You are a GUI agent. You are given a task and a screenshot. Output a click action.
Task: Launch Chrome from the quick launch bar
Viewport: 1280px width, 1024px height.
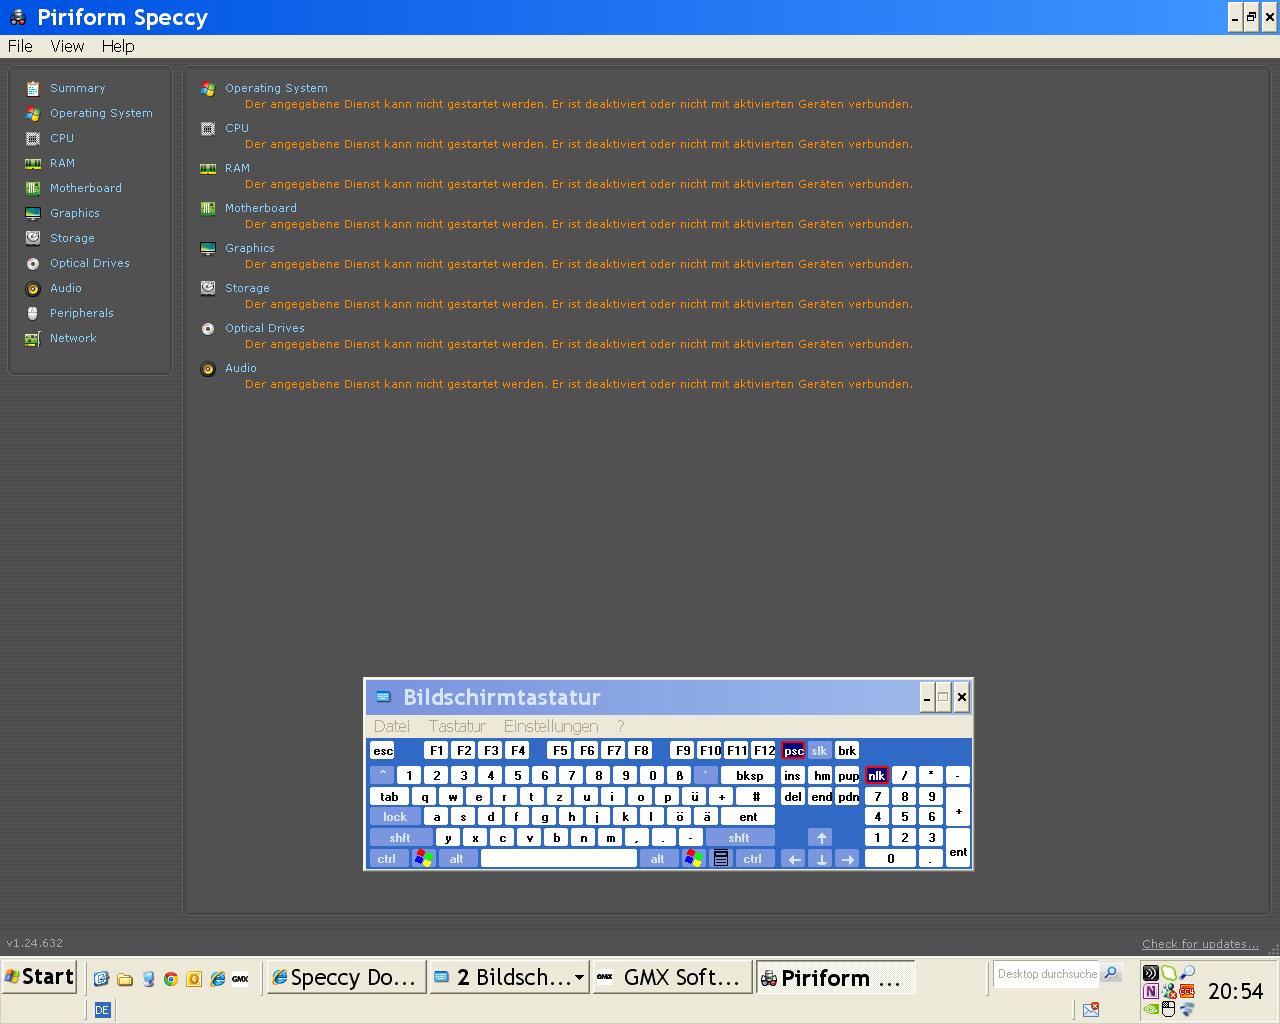pyautogui.click(x=171, y=979)
